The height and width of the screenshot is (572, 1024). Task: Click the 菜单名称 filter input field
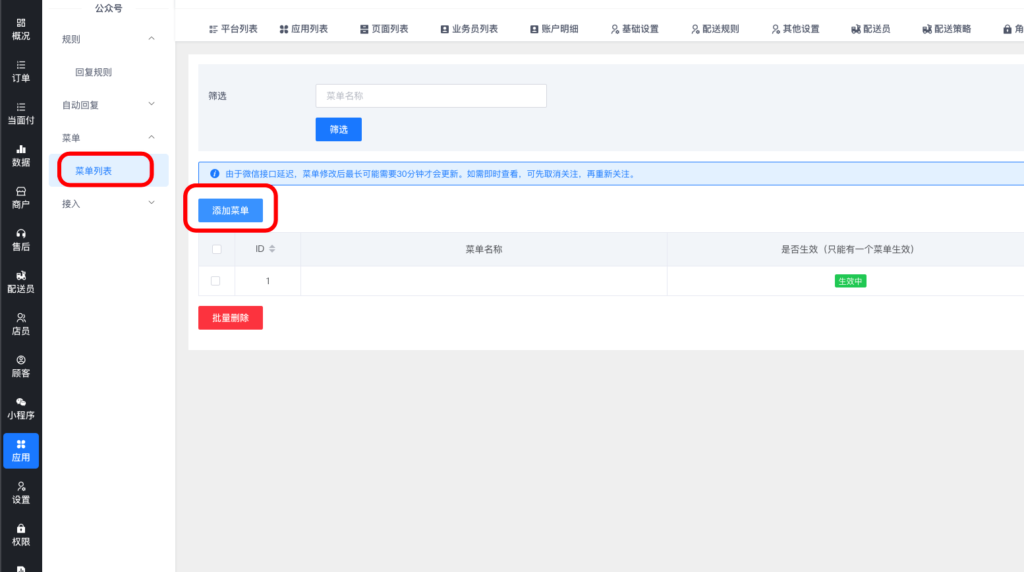[431, 96]
